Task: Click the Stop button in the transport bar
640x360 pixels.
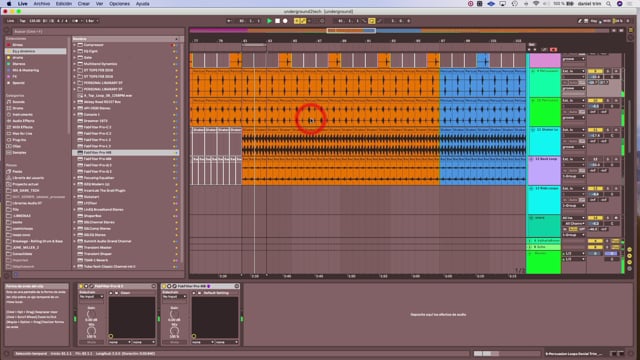Action: pos(277,21)
